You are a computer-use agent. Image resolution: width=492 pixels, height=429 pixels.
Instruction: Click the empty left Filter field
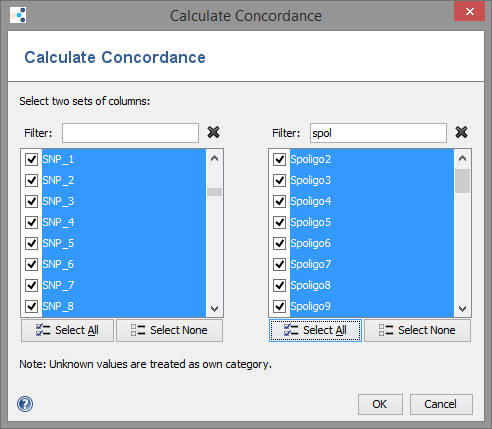[130, 133]
